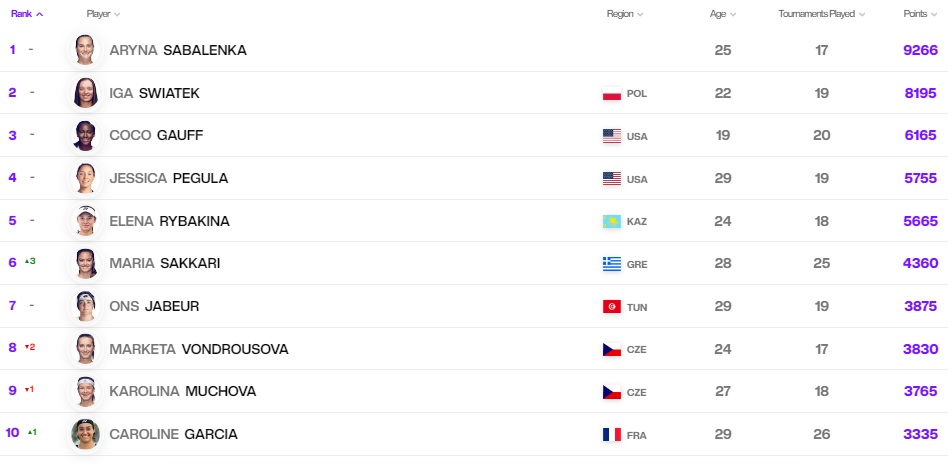
Task: Click the Poland flag icon
Action: [x=612, y=94]
